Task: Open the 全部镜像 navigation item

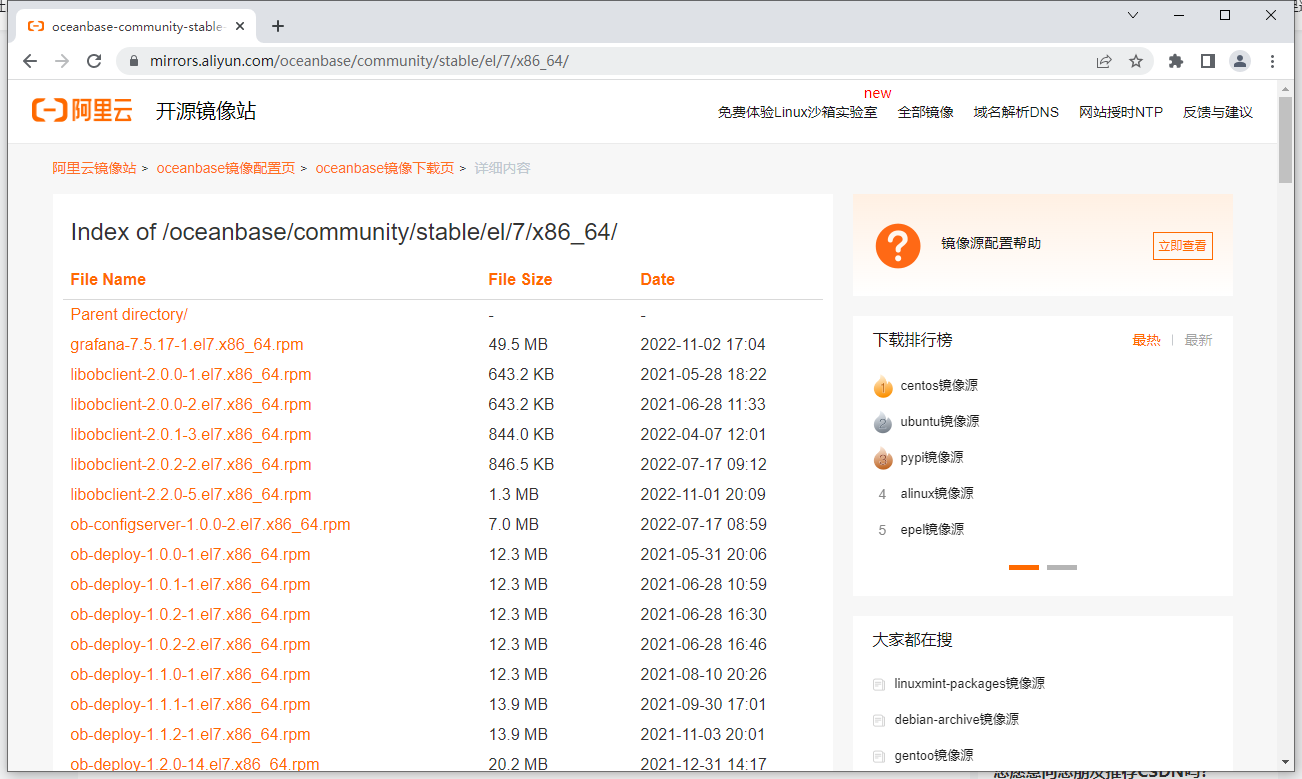Action: click(x=925, y=112)
